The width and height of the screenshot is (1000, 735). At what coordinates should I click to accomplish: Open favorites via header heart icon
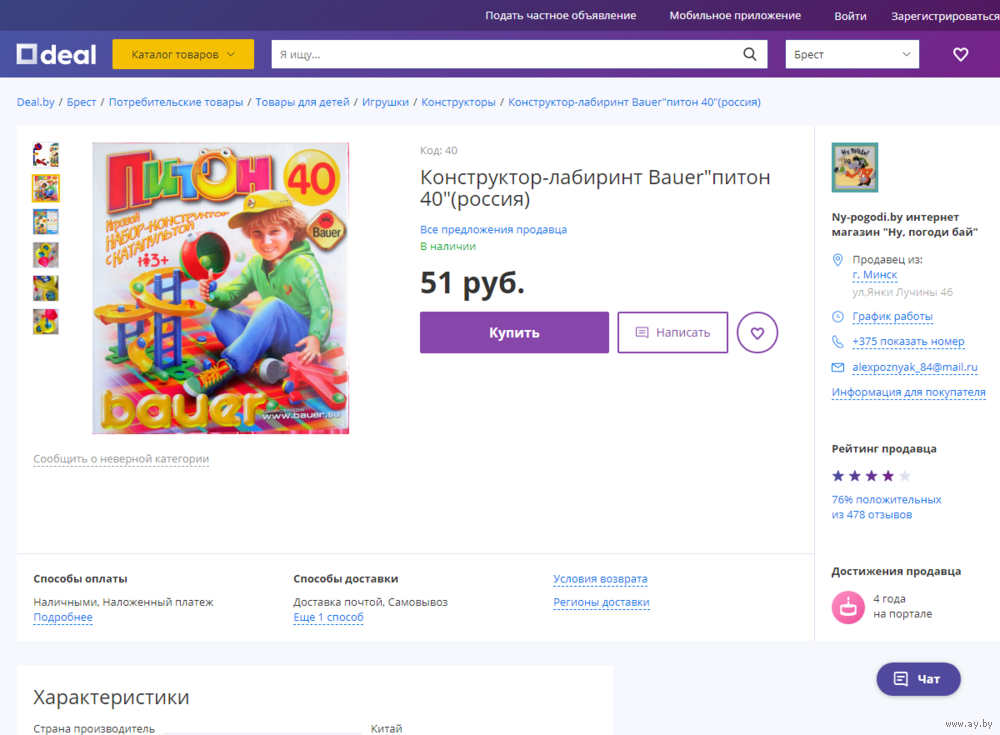click(960, 54)
